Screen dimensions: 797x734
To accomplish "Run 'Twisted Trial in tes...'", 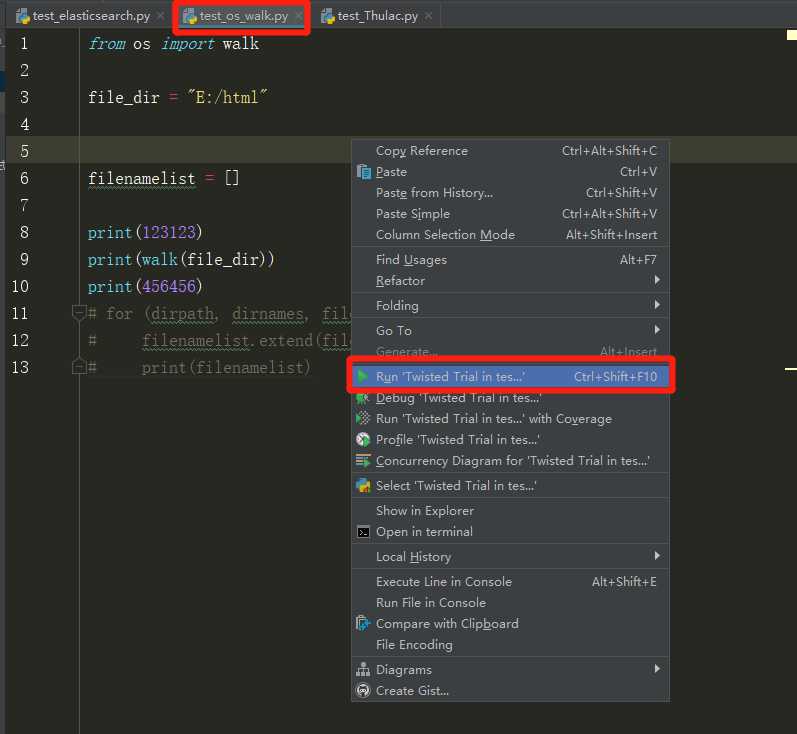I will pos(510,377).
